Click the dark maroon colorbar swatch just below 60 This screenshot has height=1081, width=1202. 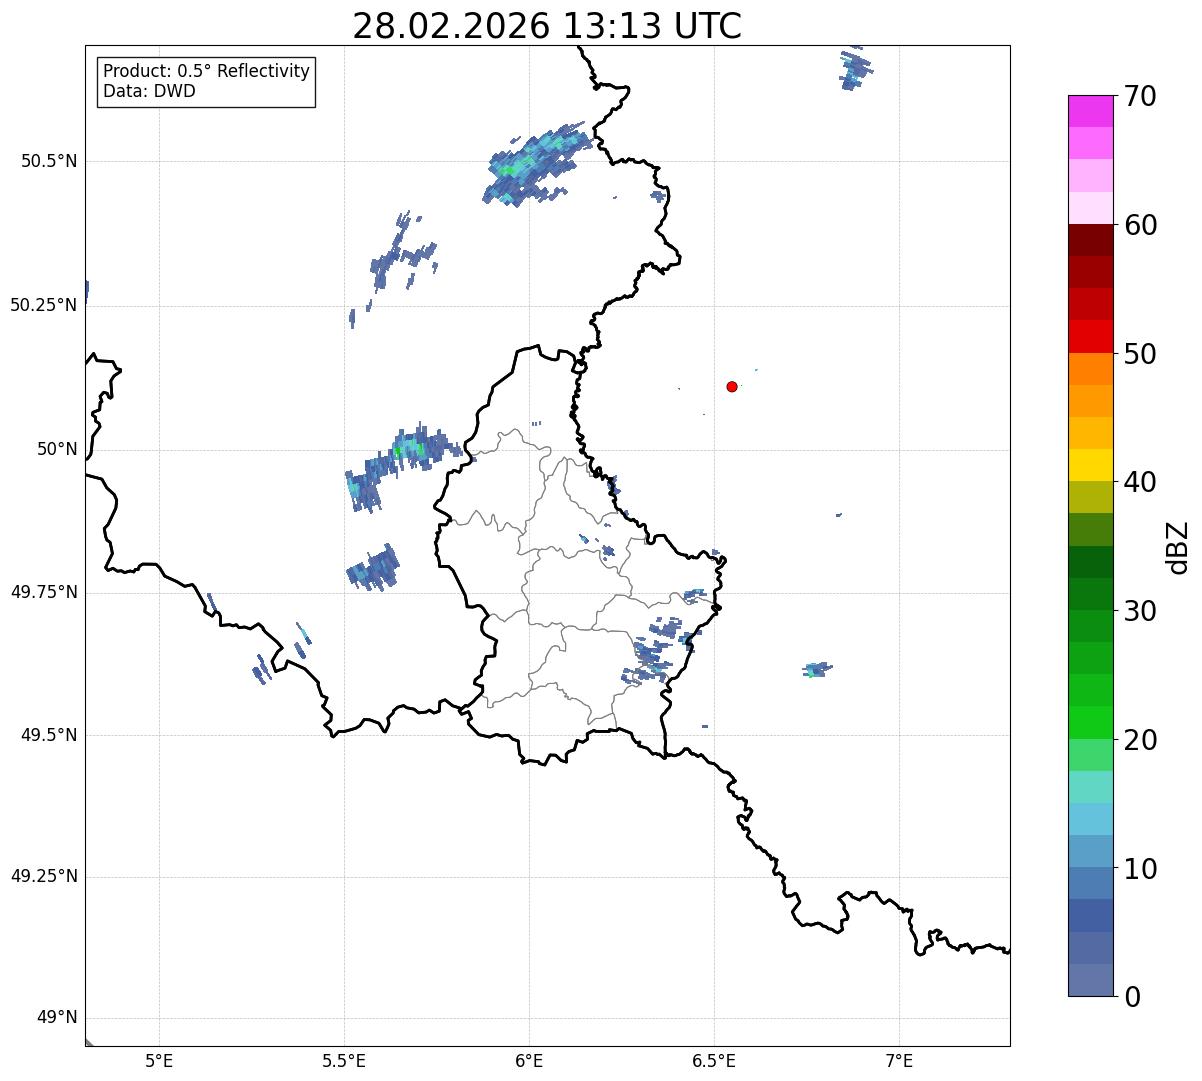click(1090, 240)
